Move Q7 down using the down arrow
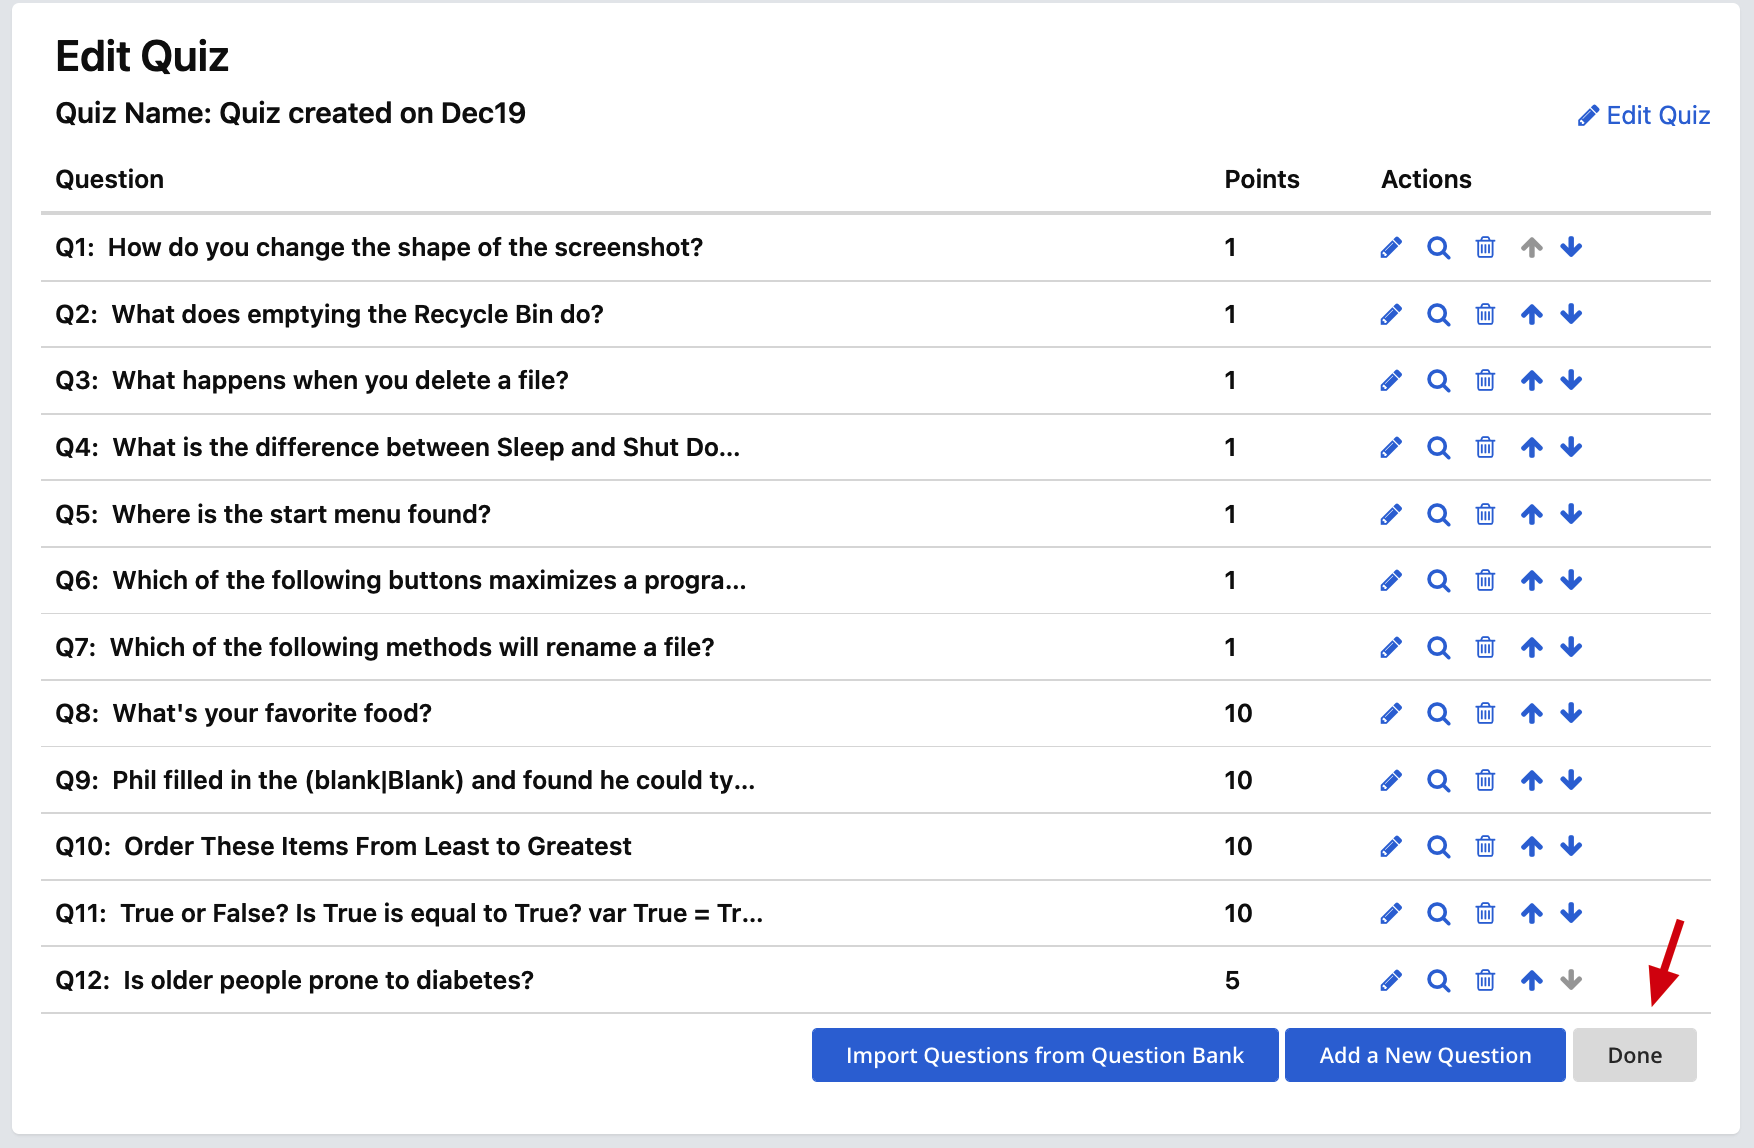Viewport: 1754px width, 1148px height. pyautogui.click(x=1571, y=647)
